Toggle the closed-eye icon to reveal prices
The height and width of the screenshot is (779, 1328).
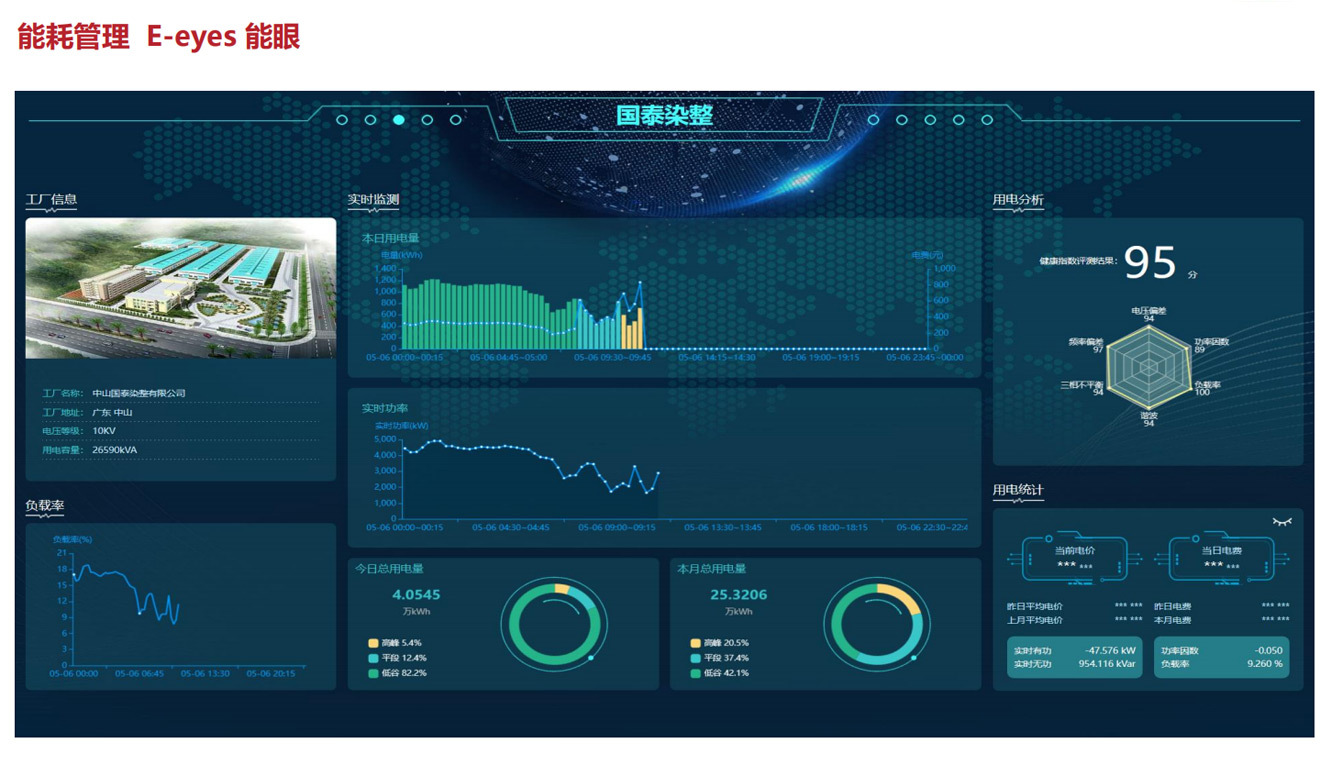point(1281,522)
